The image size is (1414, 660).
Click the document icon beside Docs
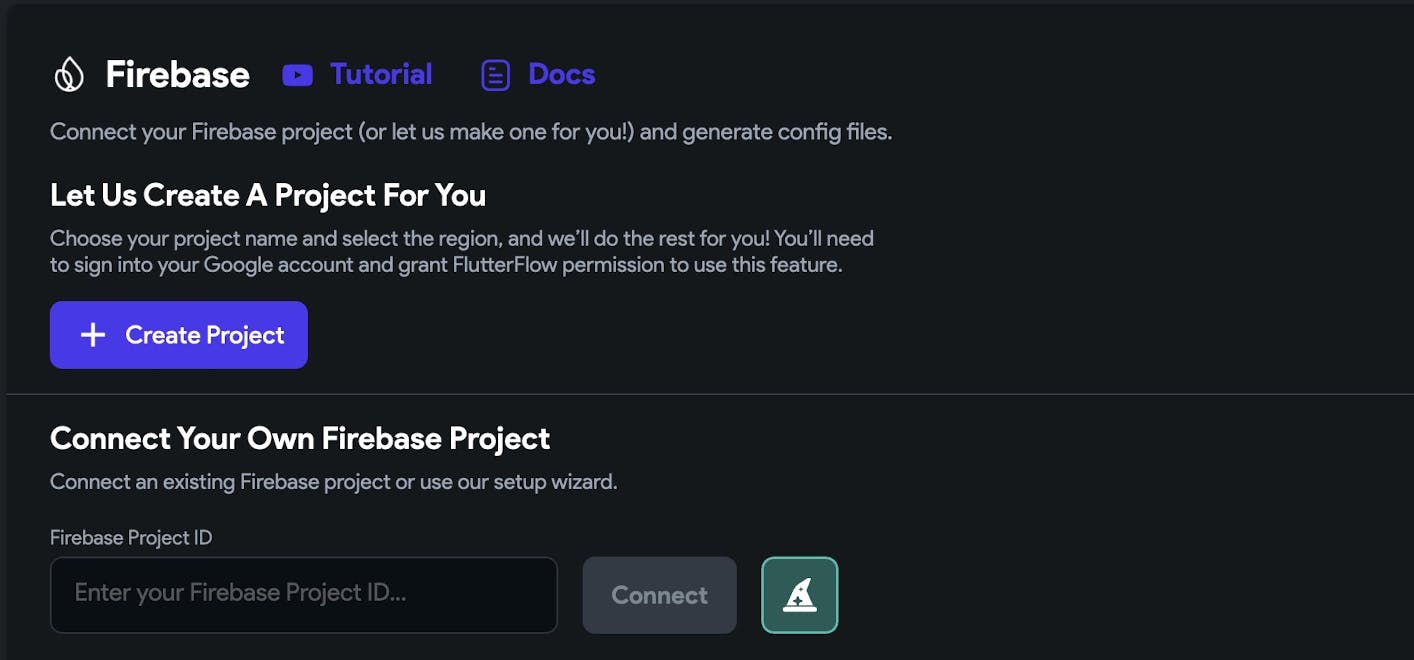point(495,75)
